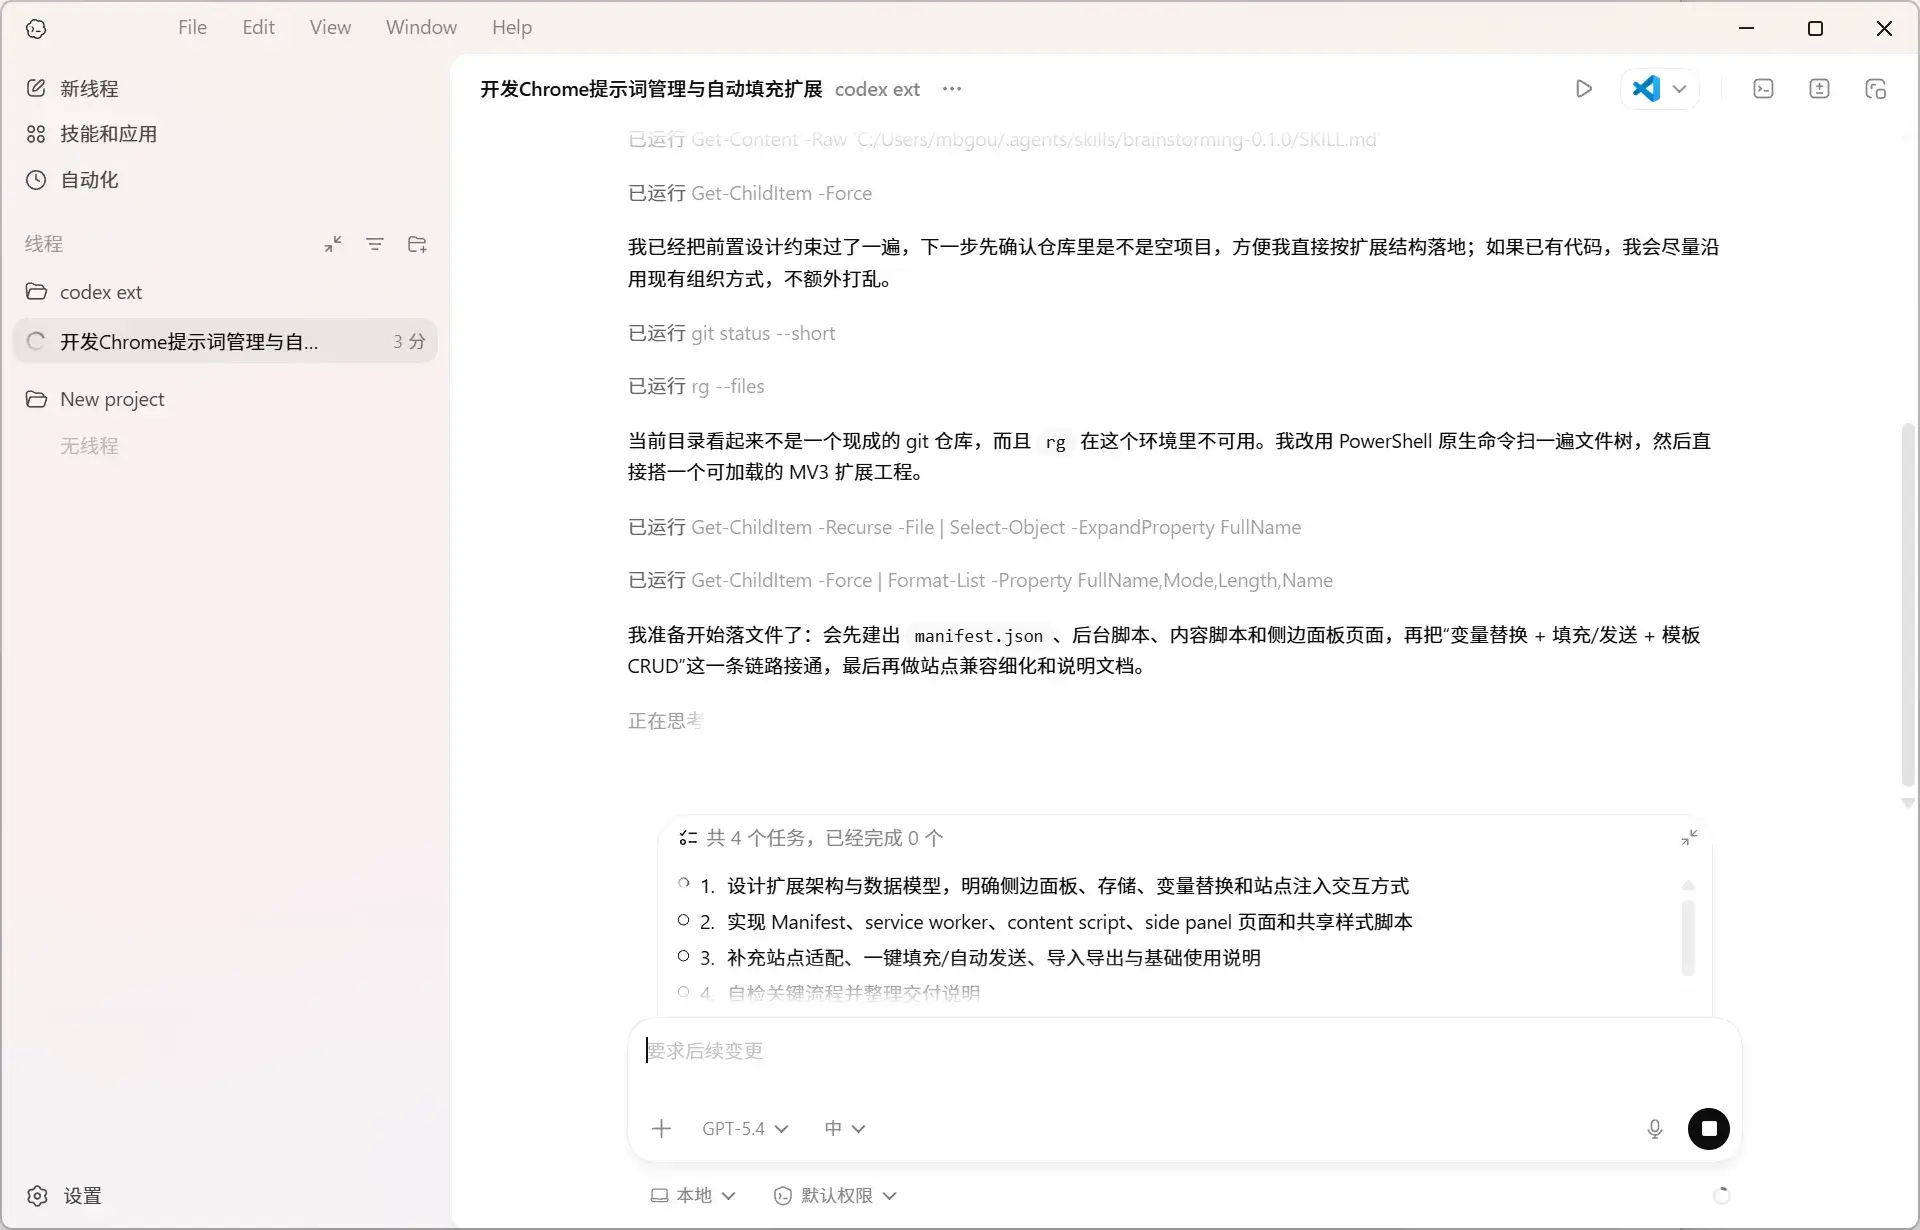Toggle task 2 Manifest status circle
The image size is (1920, 1230).
coord(683,921)
